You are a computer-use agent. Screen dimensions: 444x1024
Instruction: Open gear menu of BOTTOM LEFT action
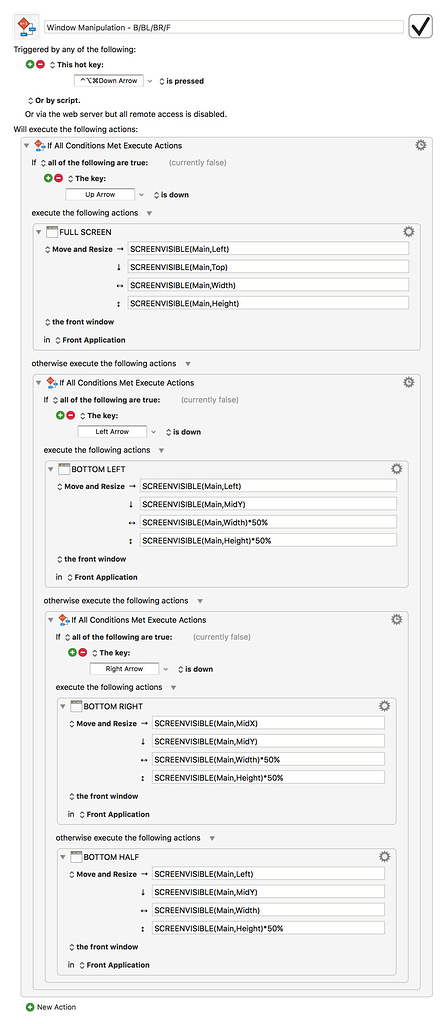(x=396, y=468)
